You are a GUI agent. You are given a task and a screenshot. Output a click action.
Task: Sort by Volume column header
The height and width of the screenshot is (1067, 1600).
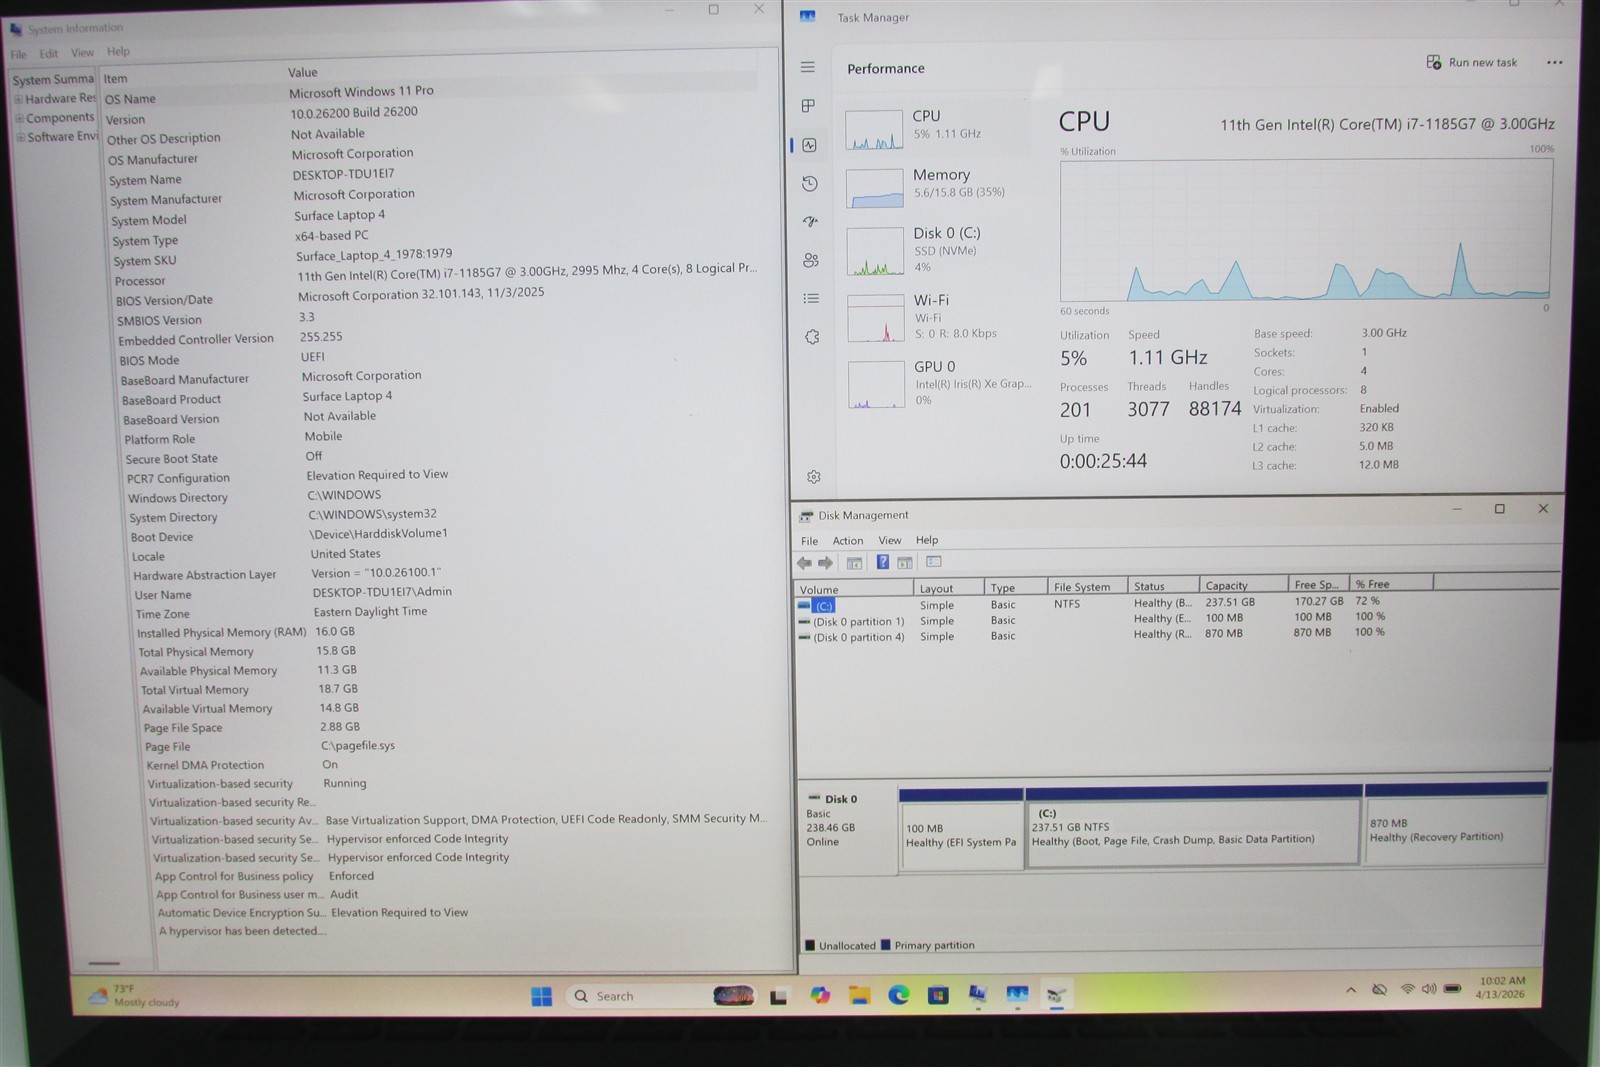(x=855, y=589)
